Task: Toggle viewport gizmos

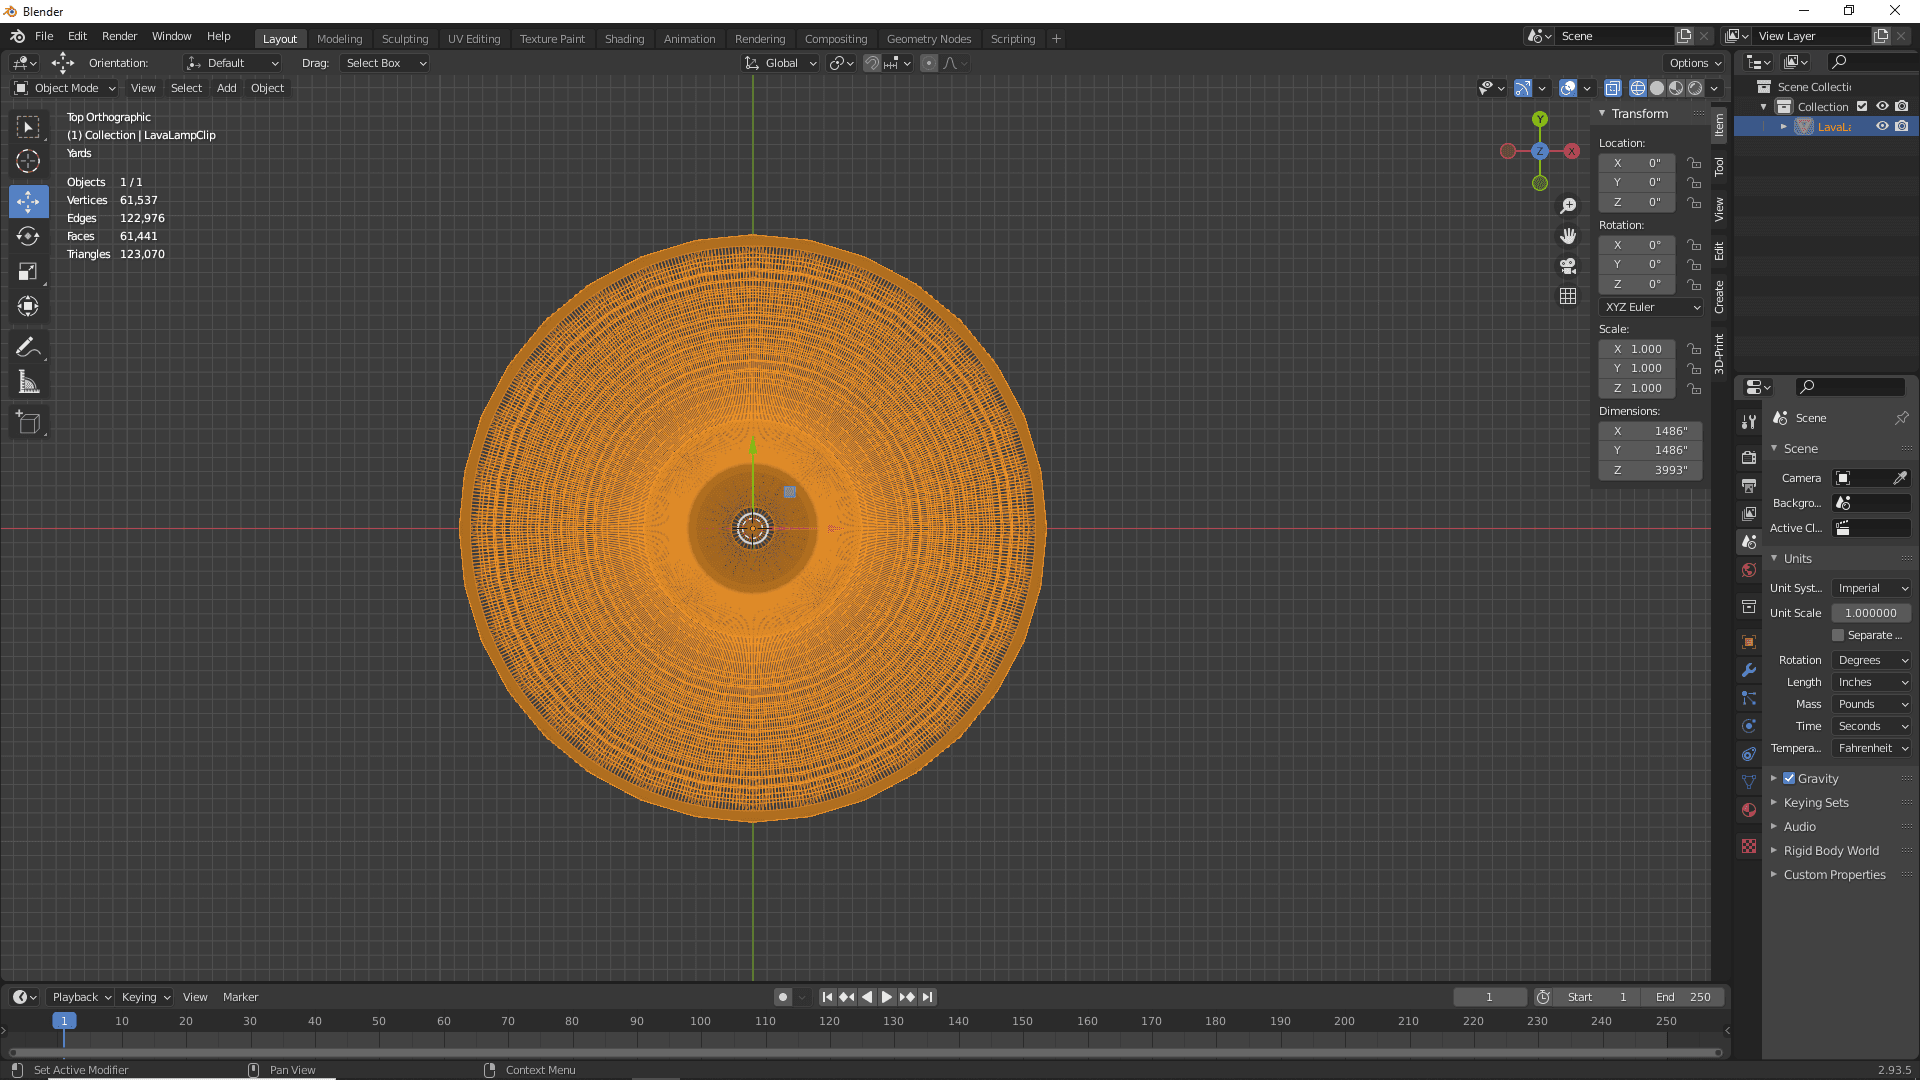Action: click(1523, 88)
